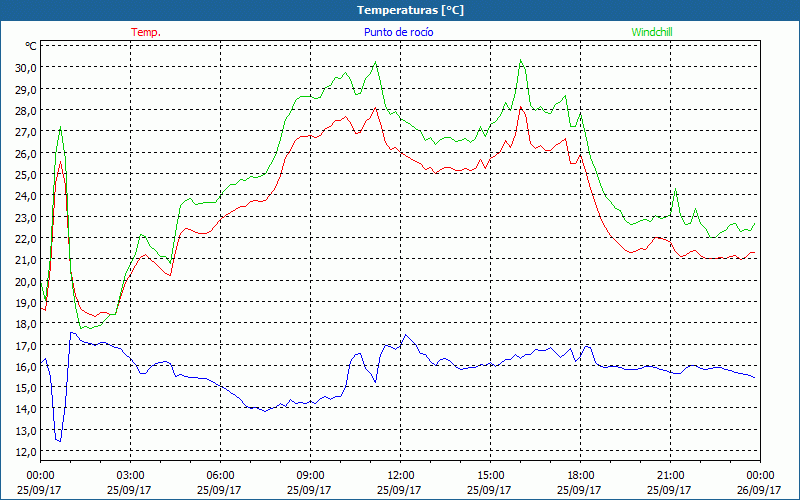Select the green 'Windchill' legend label

click(652, 32)
